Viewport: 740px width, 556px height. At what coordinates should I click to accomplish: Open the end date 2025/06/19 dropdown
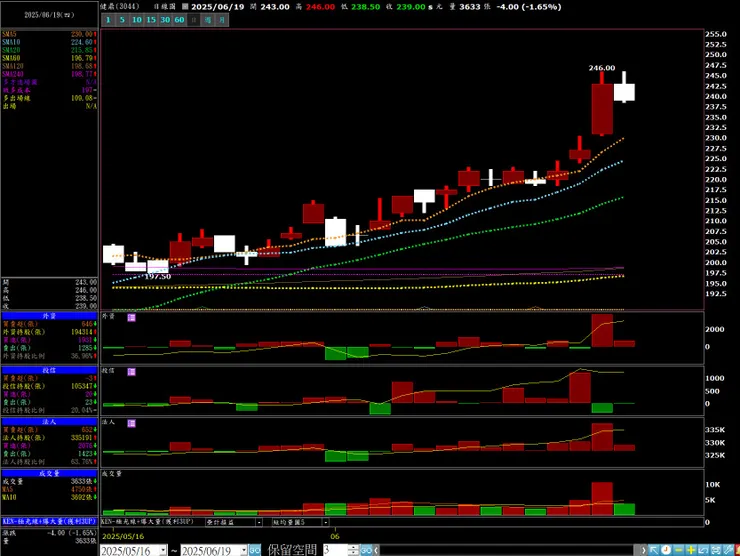[244, 550]
